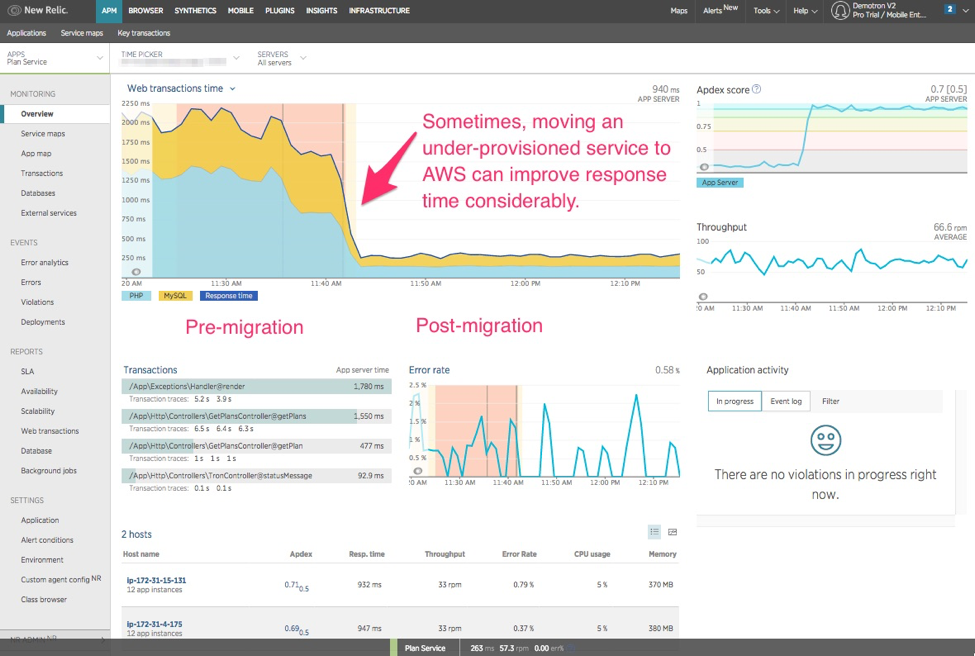Switch hosts view to card layout icon
Image resolution: width=975 pixels, height=656 pixels.
point(672,532)
